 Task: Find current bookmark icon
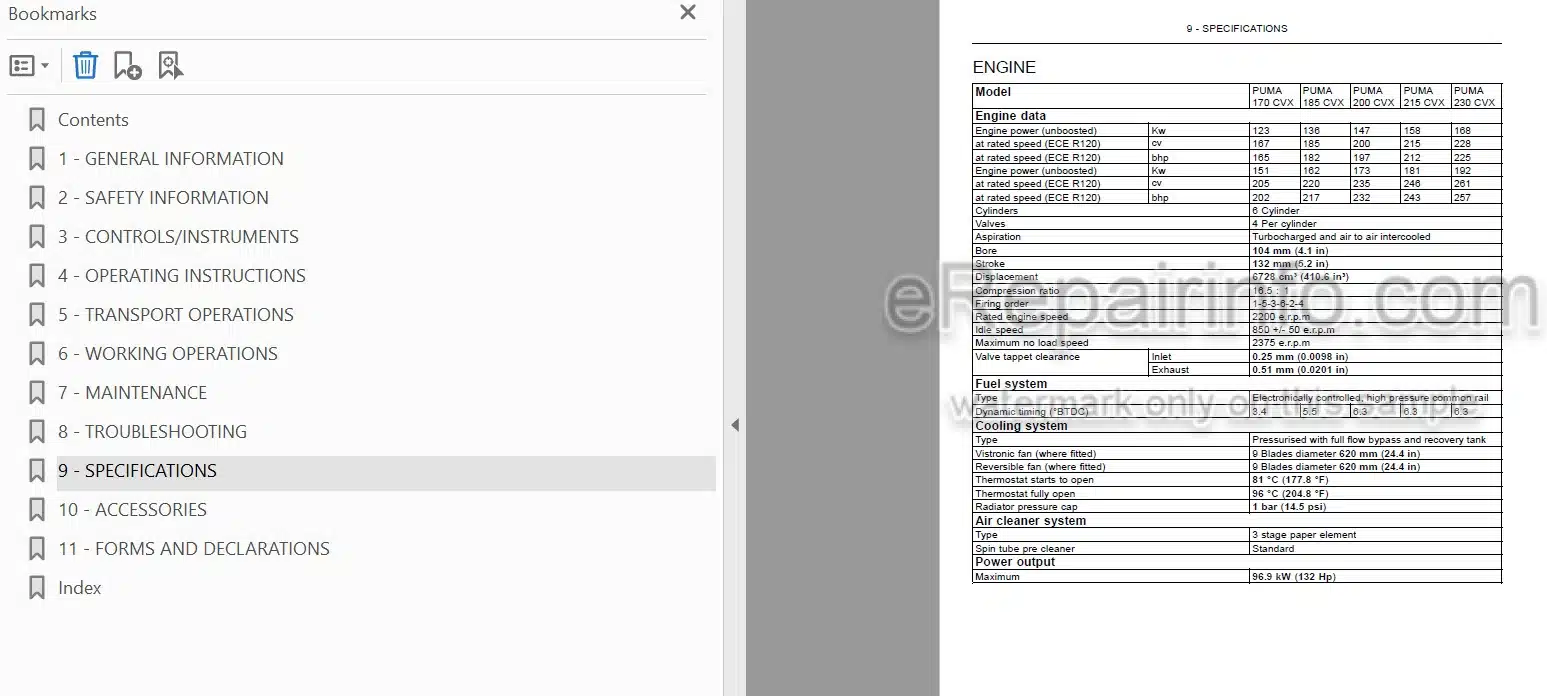pos(171,66)
